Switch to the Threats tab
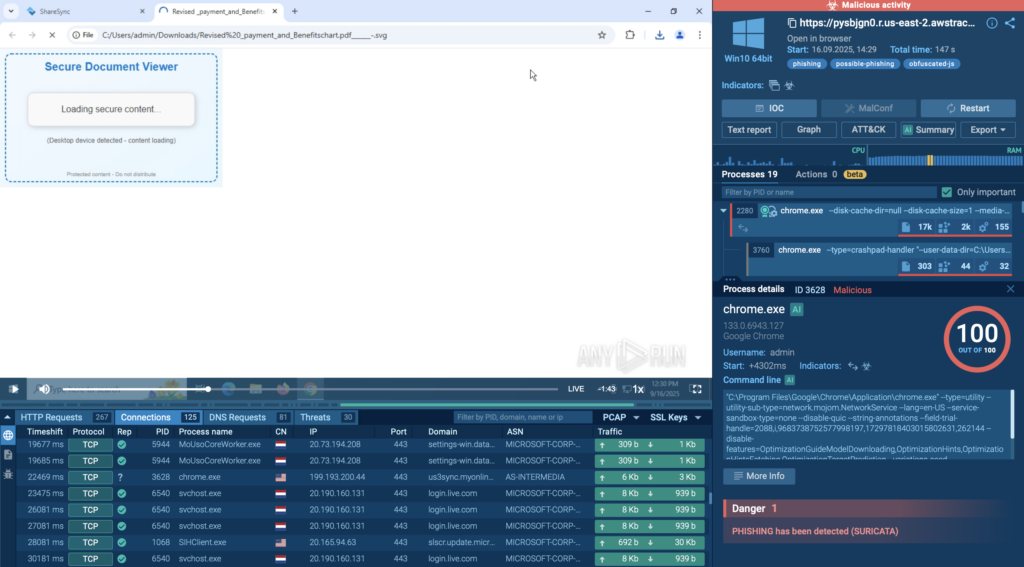The width and height of the screenshot is (1024, 567). tap(327, 417)
